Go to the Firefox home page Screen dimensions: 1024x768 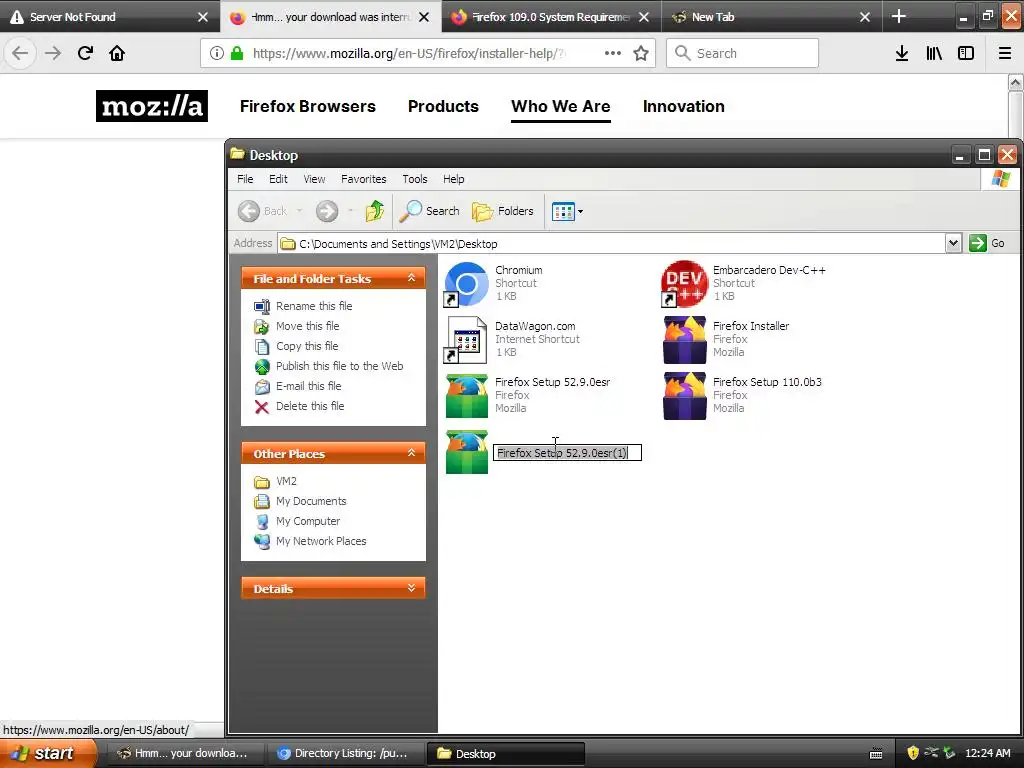pyautogui.click(x=117, y=53)
